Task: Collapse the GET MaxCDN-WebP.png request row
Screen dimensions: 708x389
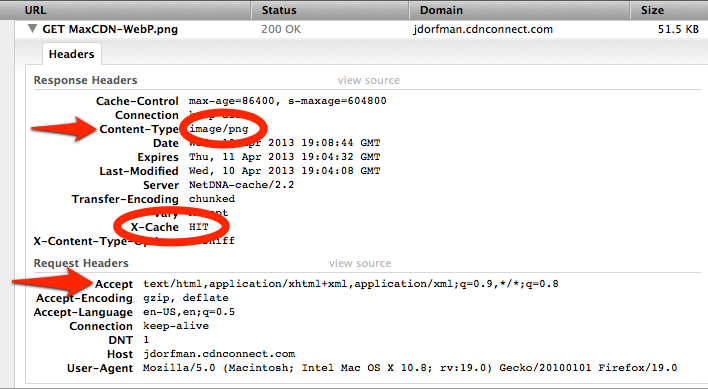Action: click(32, 29)
